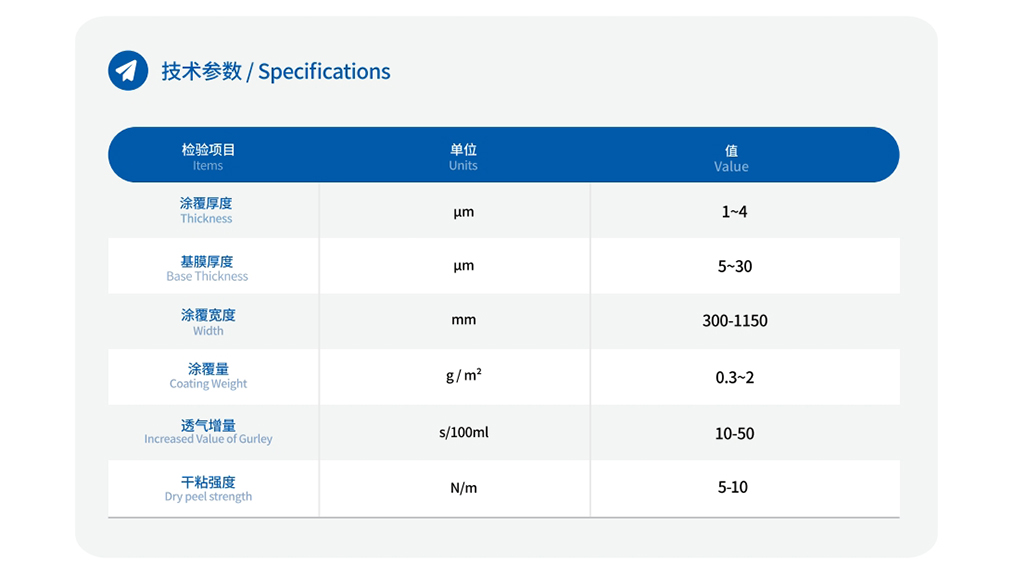Click the paper plane icon
1013x576 pixels.
pos(127,71)
